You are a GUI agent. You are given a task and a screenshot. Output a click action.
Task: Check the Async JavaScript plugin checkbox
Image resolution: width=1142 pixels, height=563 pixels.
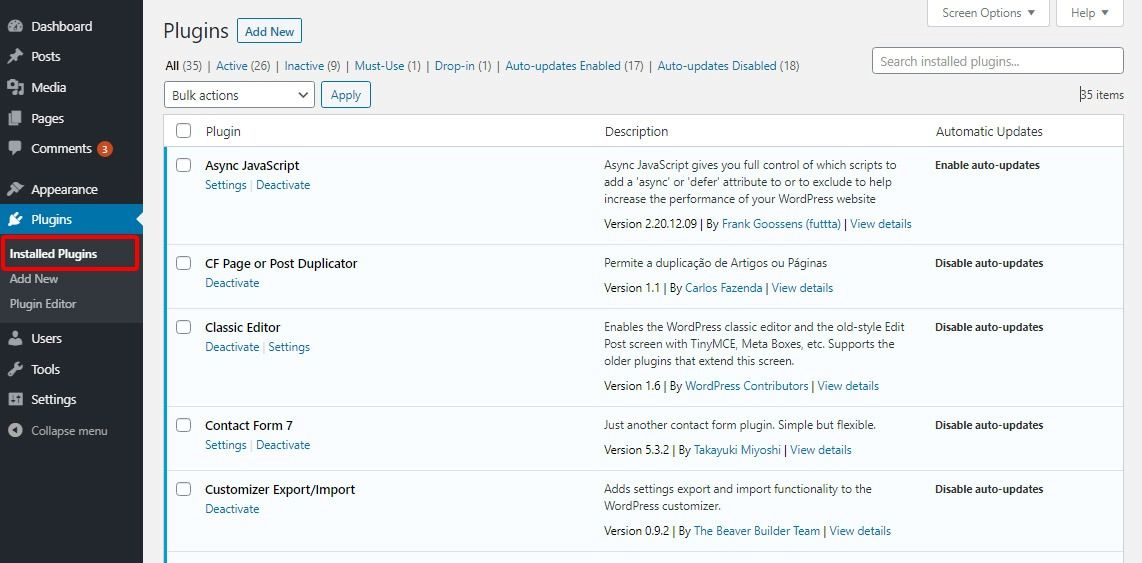point(184,165)
